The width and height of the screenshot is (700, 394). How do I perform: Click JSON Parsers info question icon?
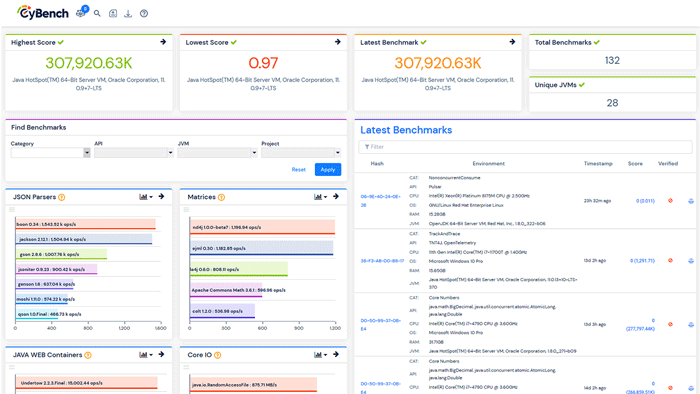pos(62,197)
